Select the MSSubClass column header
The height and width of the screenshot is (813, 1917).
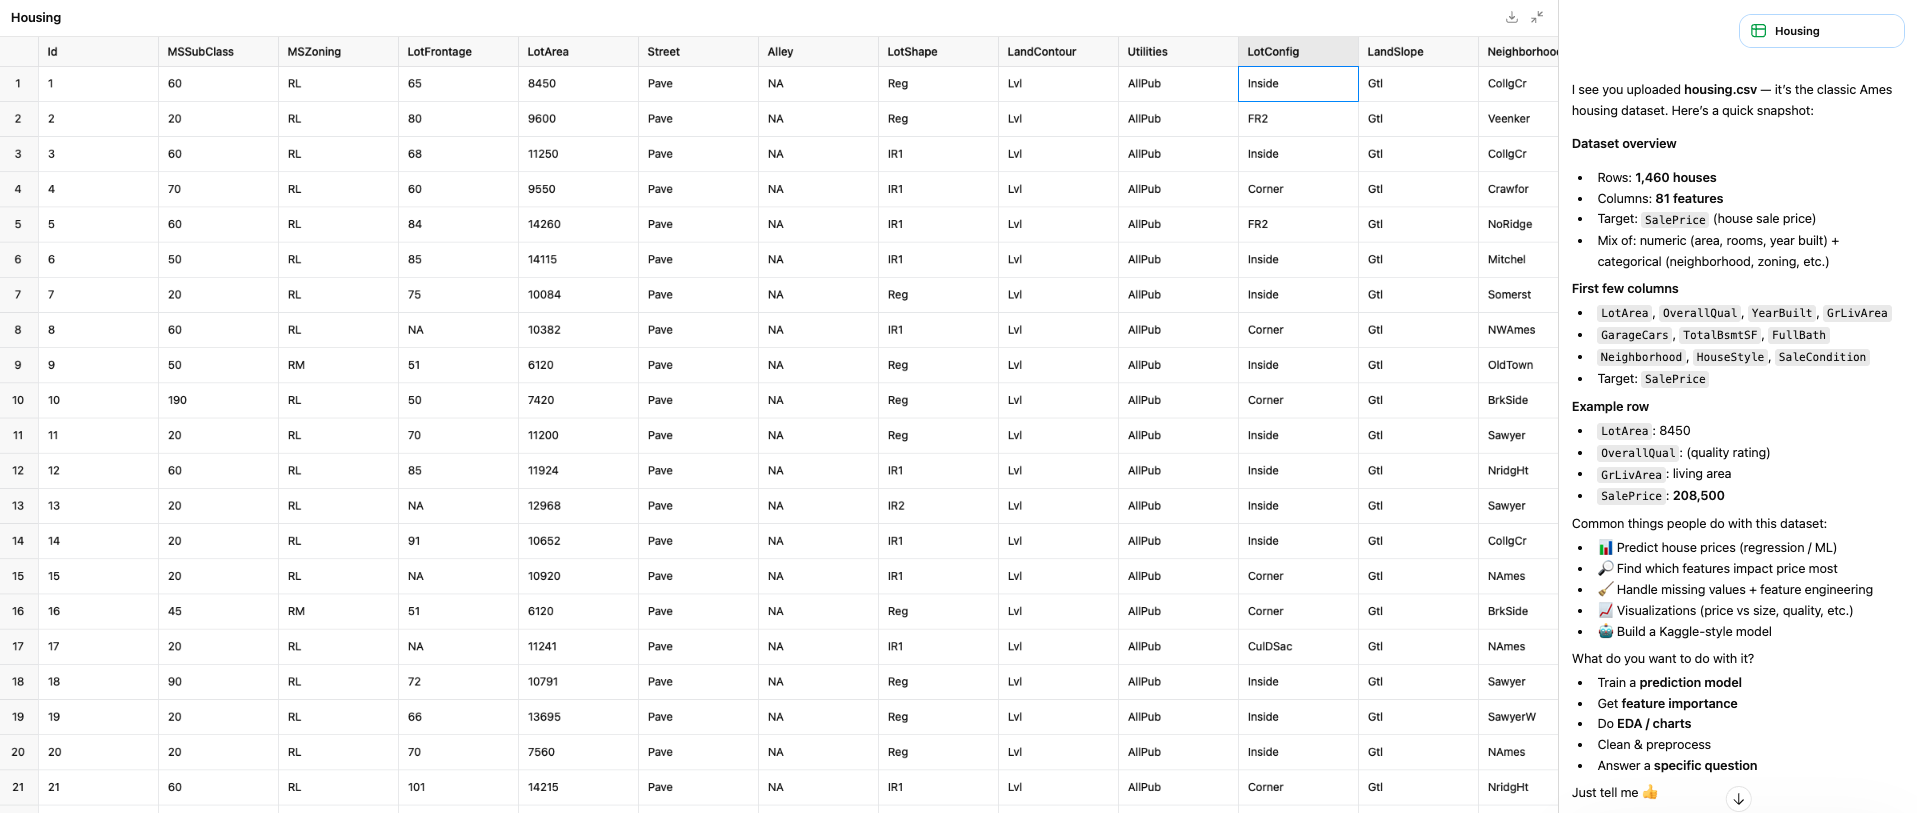pos(218,52)
